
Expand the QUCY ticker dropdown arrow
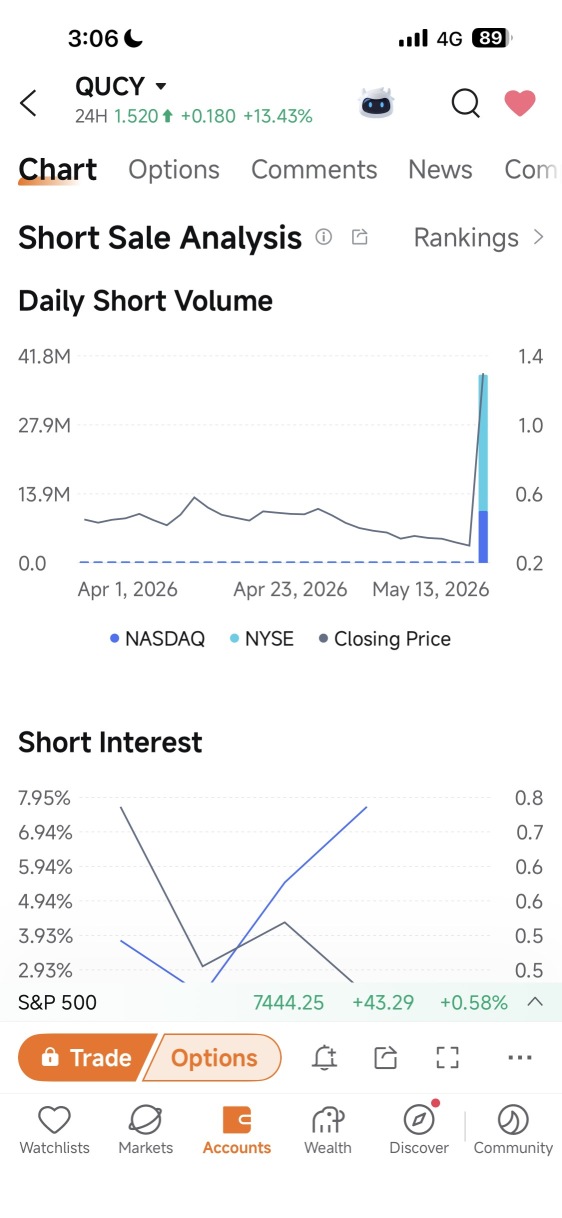(x=161, y=87)
